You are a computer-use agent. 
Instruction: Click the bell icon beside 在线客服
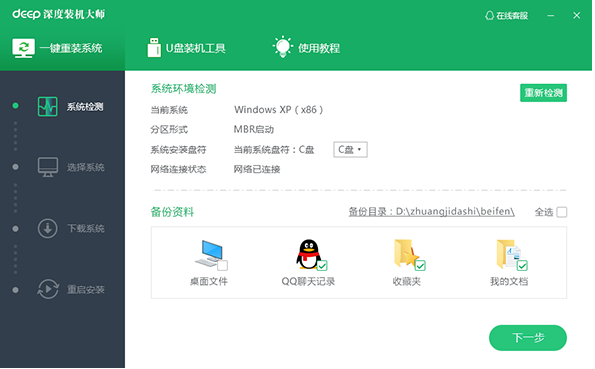pos(490,16)
